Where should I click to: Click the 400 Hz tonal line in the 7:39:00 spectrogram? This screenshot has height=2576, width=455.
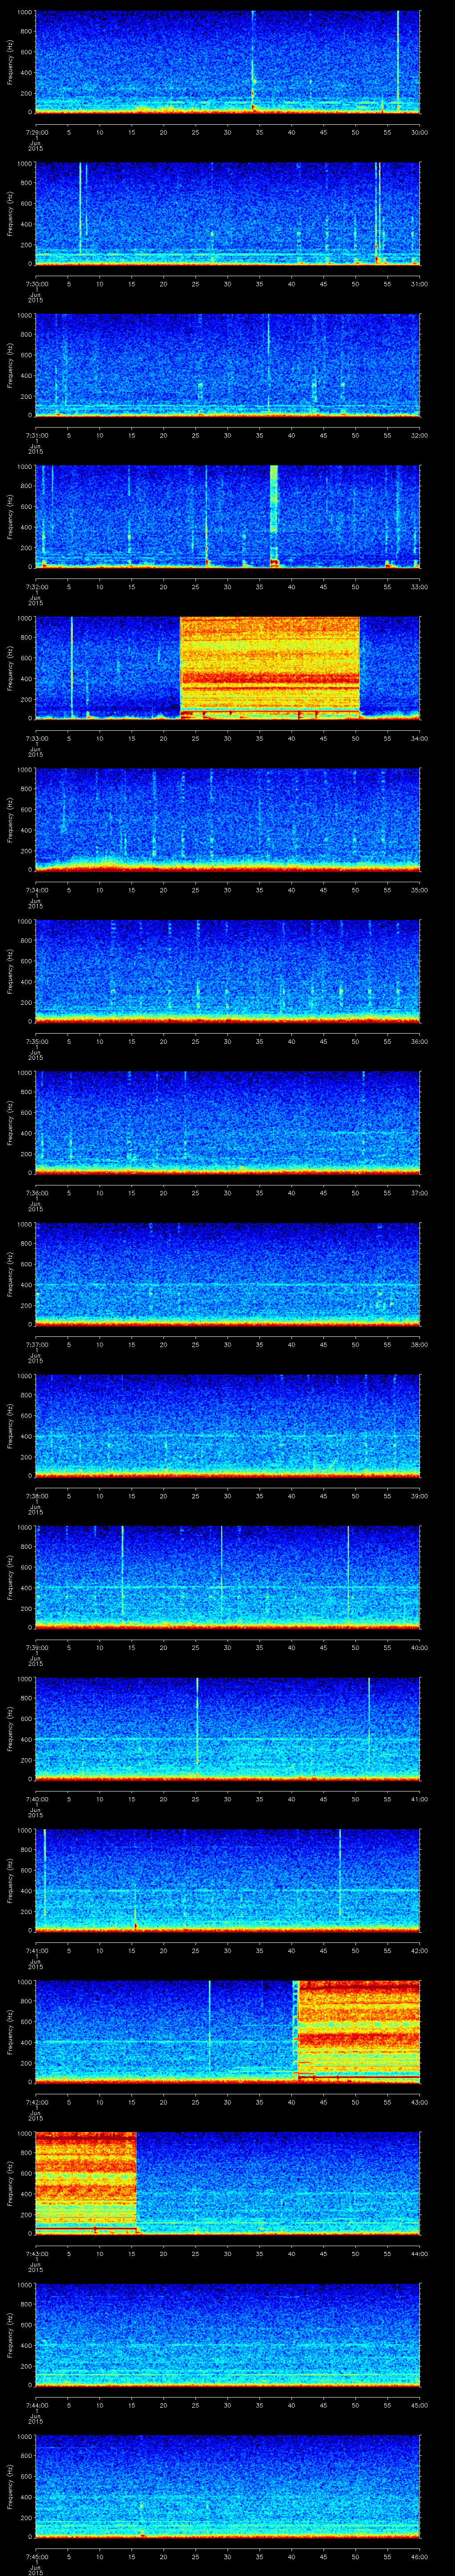point(227,1586)
